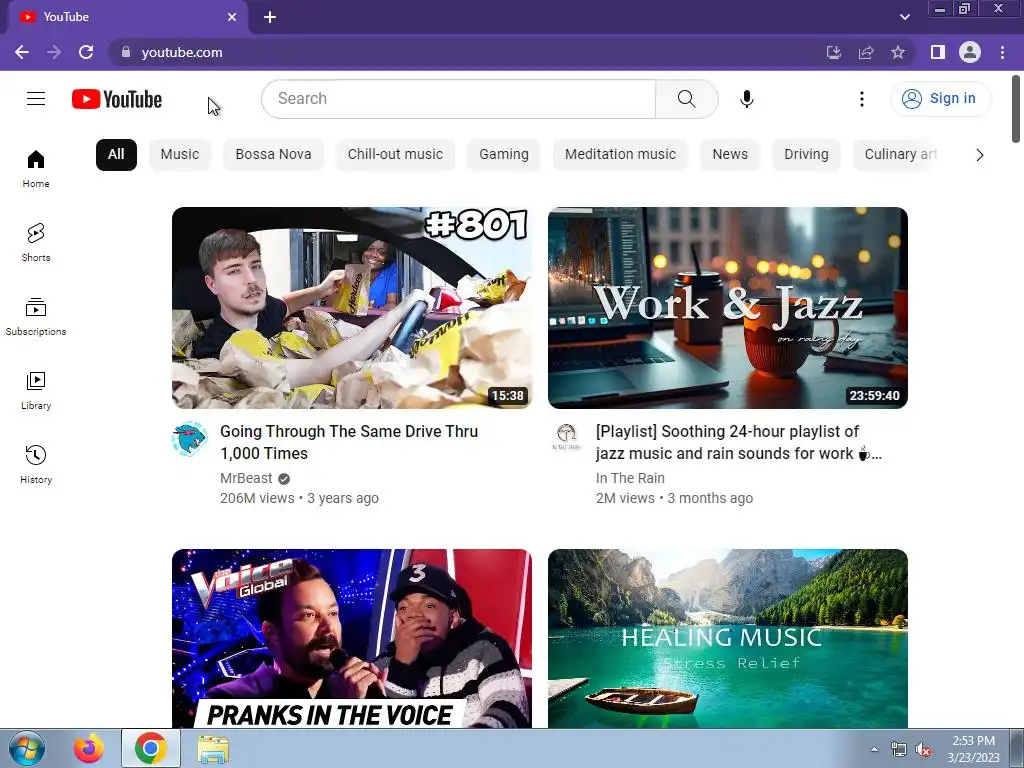Open Chrome profile avatar
The image size is (1024, 768).
[x=970, y=52]
